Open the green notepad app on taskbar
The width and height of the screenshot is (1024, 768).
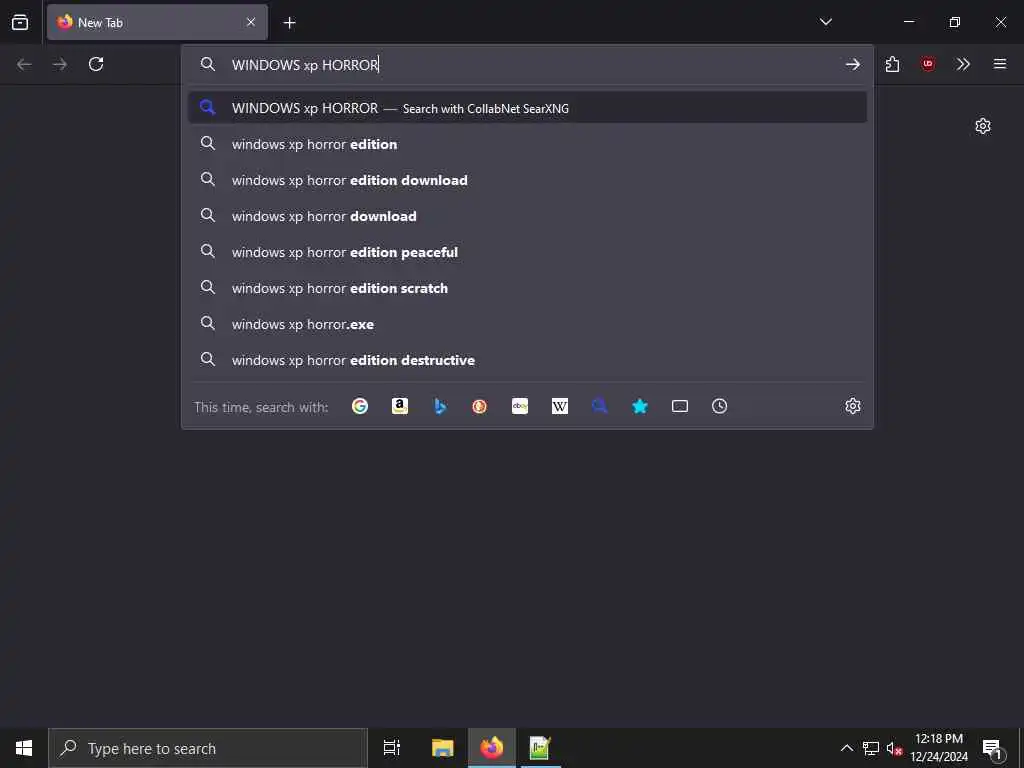pyautogui.click(x=540, y=748)
